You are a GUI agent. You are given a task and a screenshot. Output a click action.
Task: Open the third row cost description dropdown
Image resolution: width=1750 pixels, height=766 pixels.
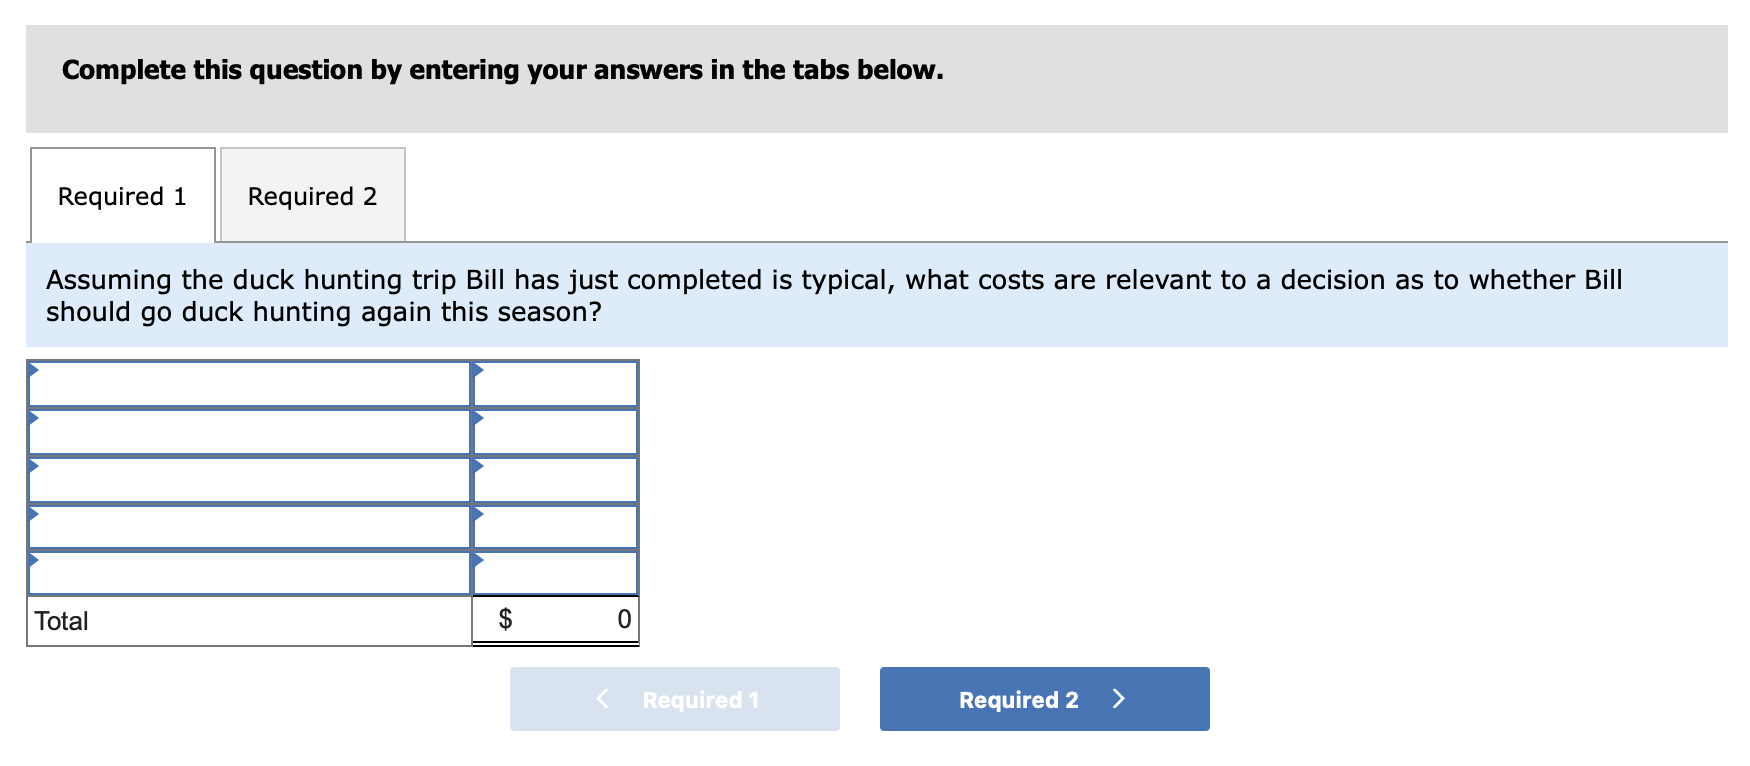250,479
